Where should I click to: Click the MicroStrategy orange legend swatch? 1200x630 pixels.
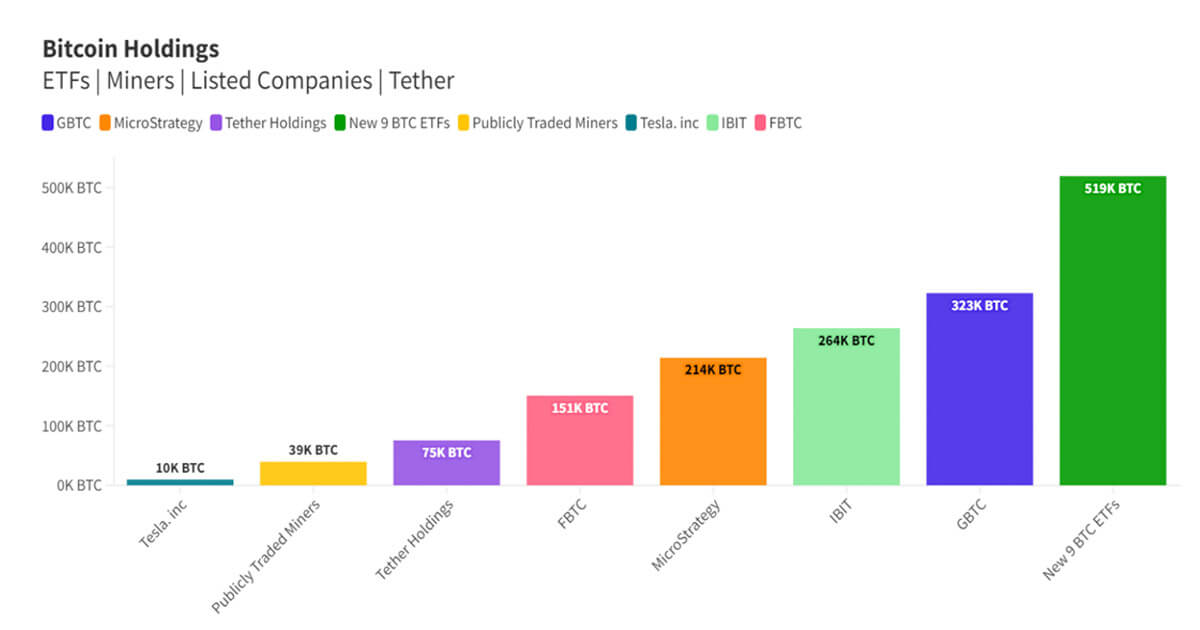105,123
